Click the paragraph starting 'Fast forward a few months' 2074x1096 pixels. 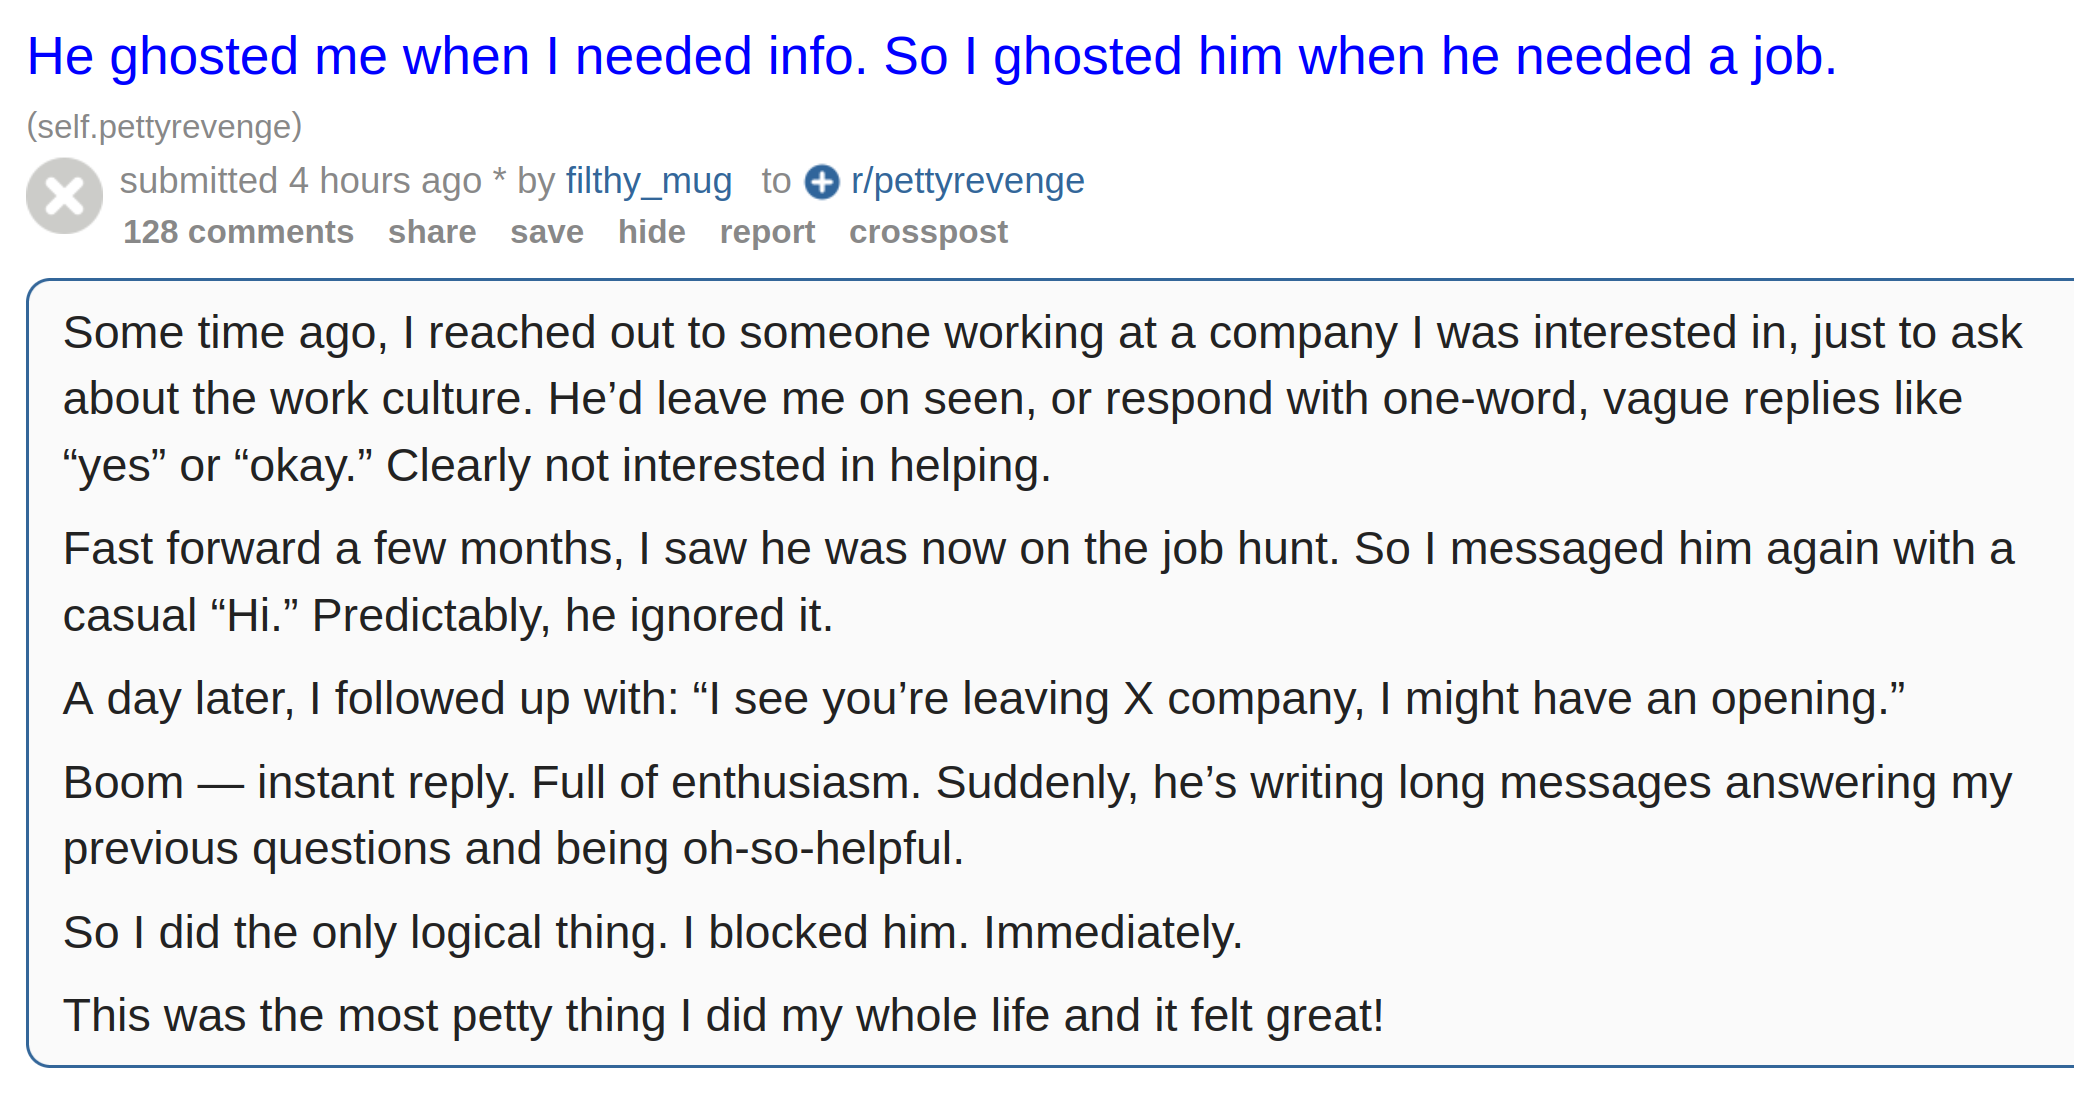1038,582
